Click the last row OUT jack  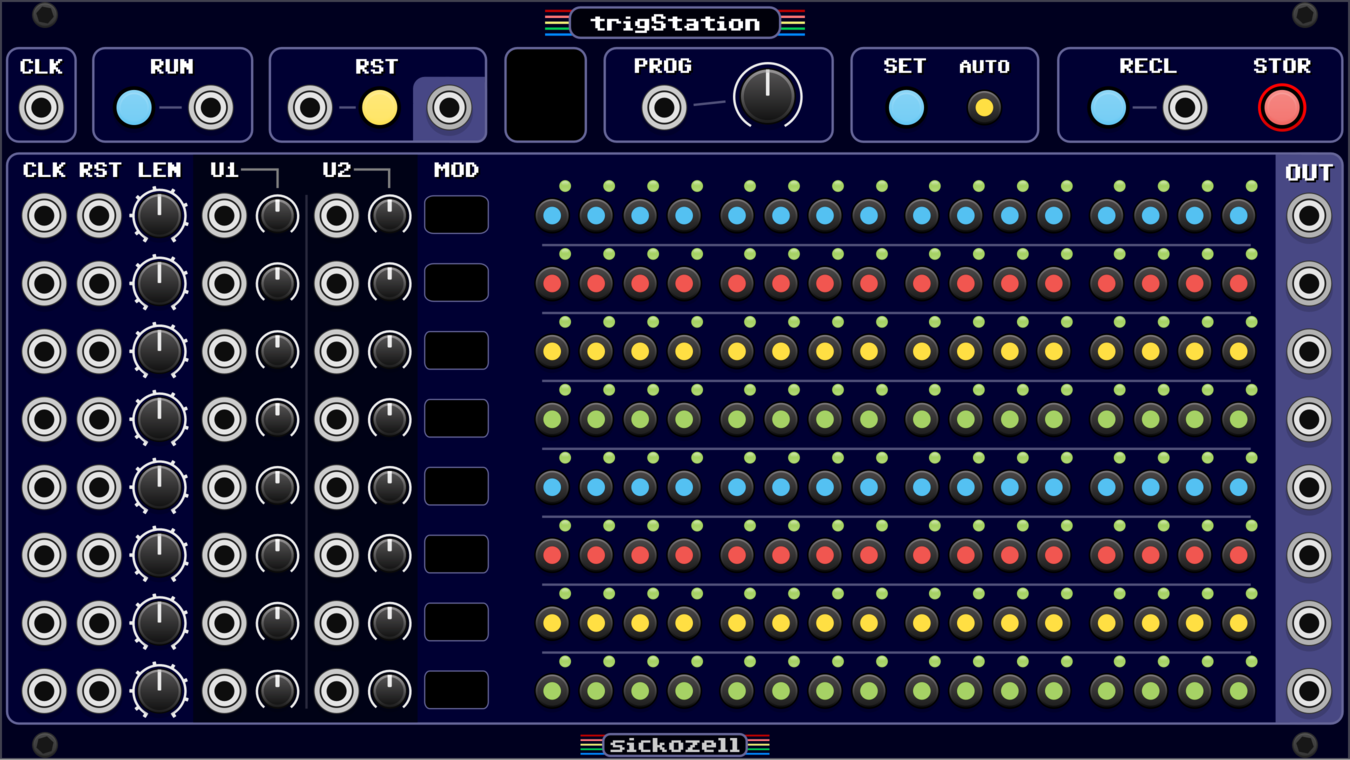(1309, 691)
